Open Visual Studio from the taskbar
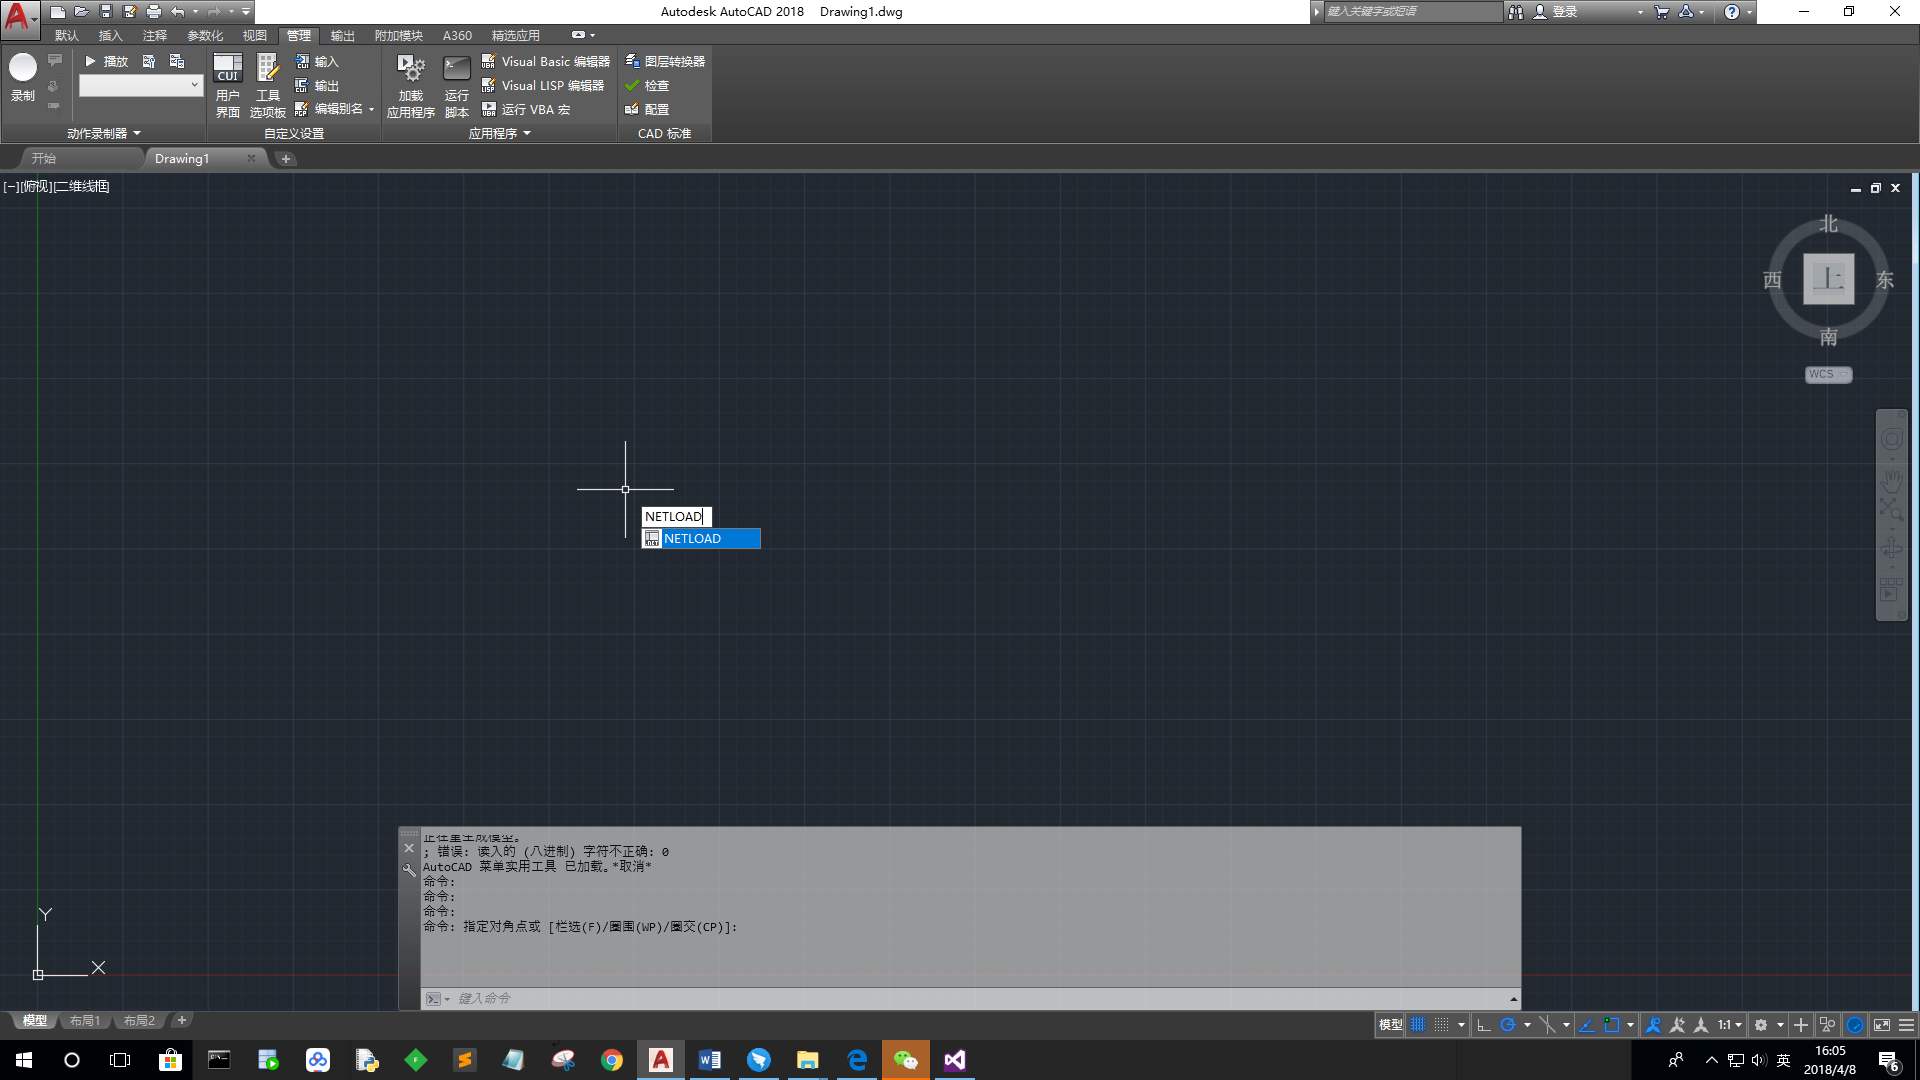This screenshot has width=1920, height=1080. click(955, 1060)
